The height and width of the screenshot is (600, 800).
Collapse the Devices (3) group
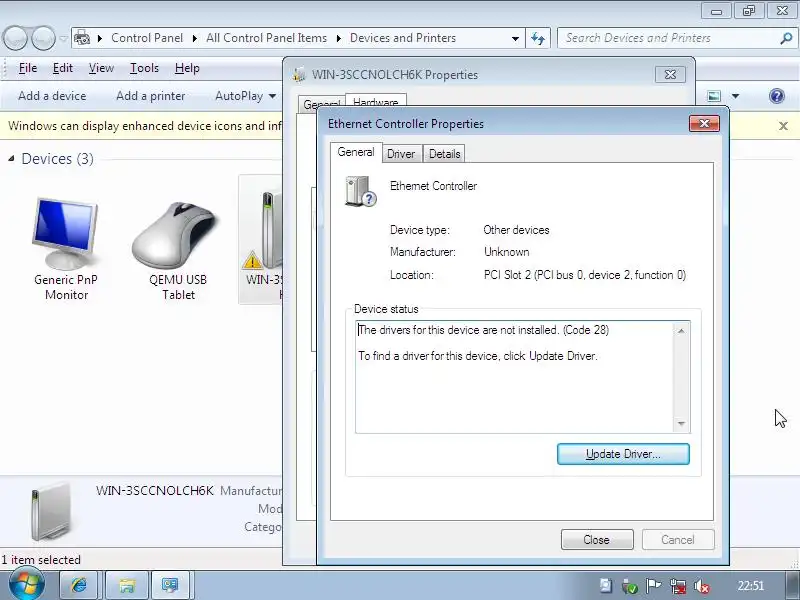[x=11, y=159]
